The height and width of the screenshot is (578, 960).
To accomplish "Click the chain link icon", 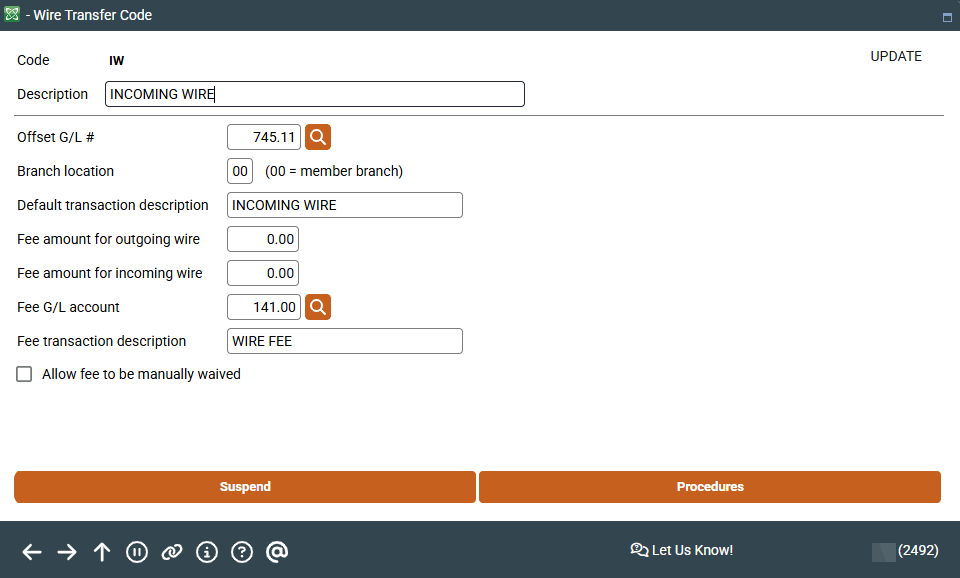I will click(172, 552).
